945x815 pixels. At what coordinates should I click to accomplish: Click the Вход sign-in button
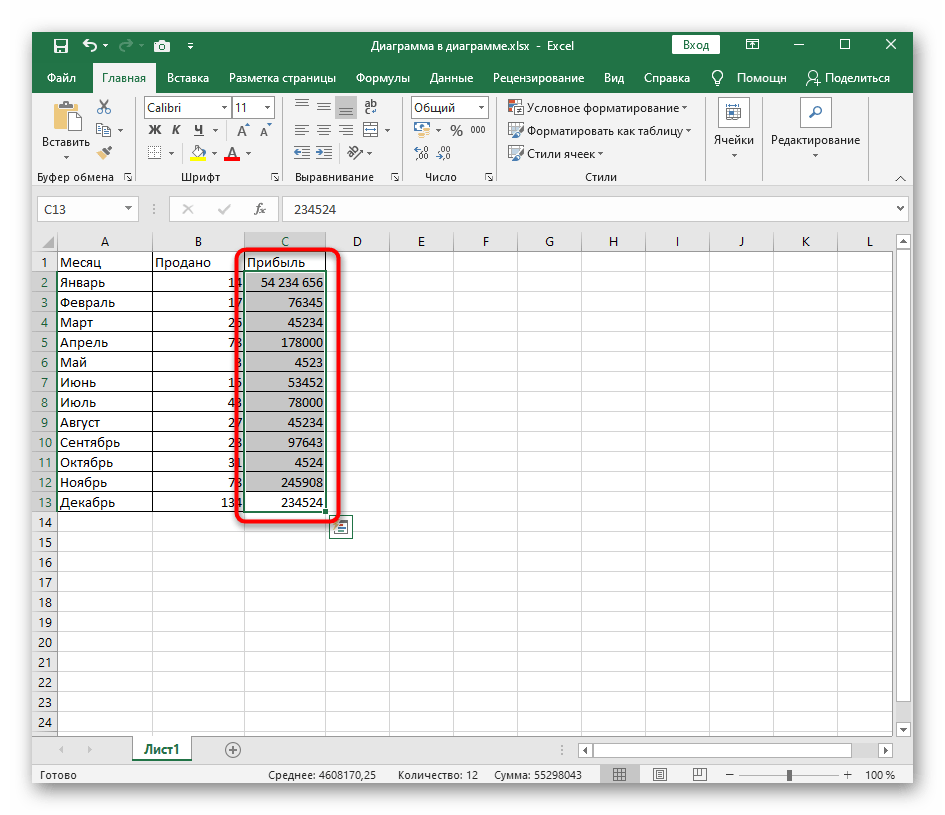coord(696,45)
